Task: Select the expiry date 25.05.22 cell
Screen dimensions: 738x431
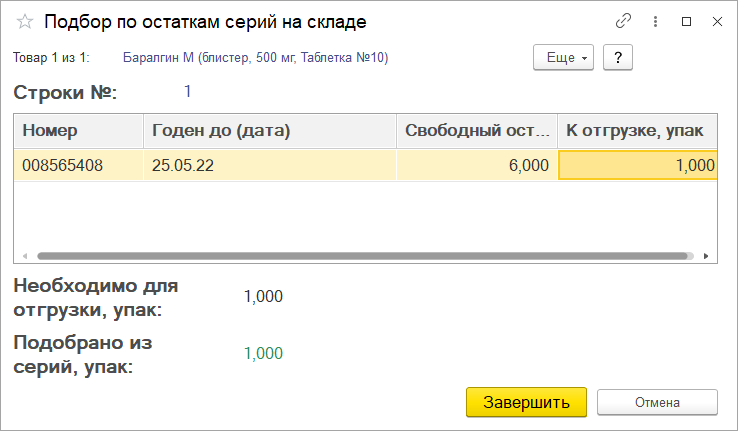Action: [x=270, y=165]
